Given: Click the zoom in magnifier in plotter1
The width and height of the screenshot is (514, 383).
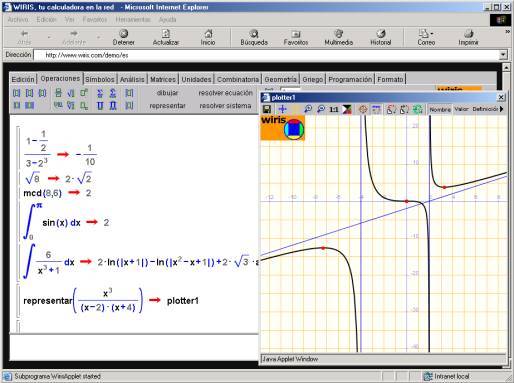Looking at the screenshot, I should [308, 109].
